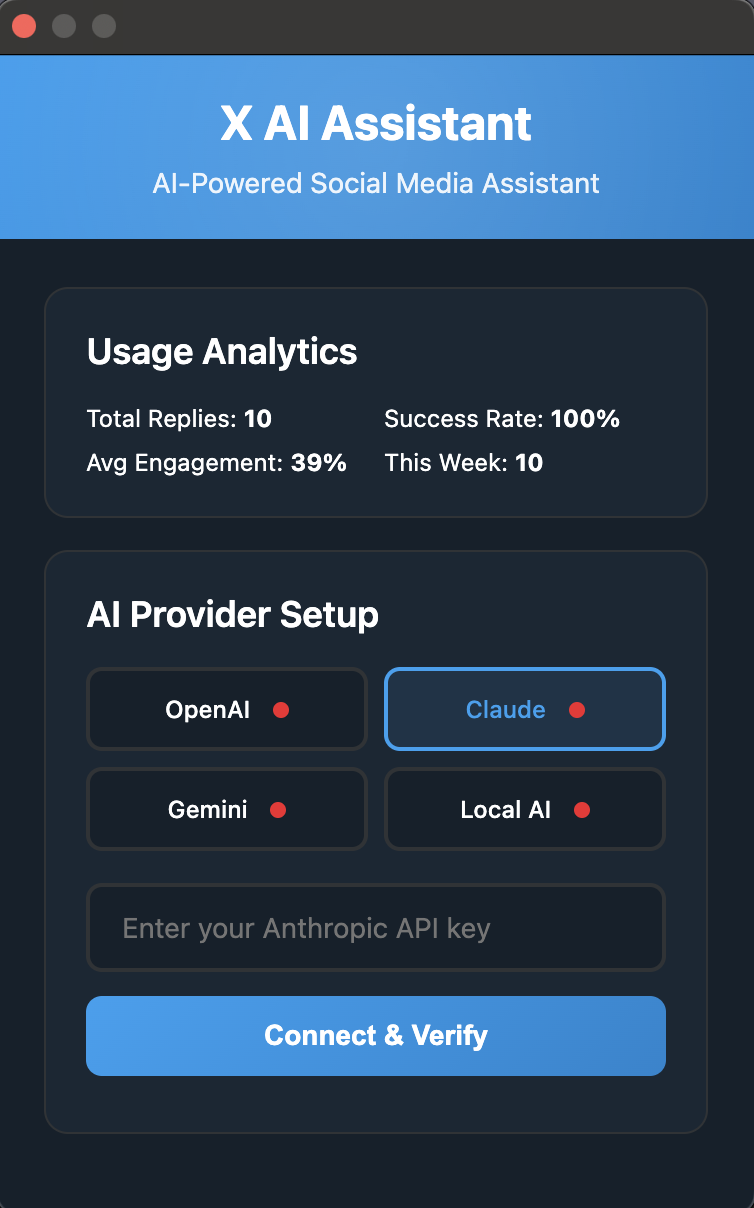The image size is (754, 1208).
Task: Click the Success Rate value of 100%
Action: [502, 419]
